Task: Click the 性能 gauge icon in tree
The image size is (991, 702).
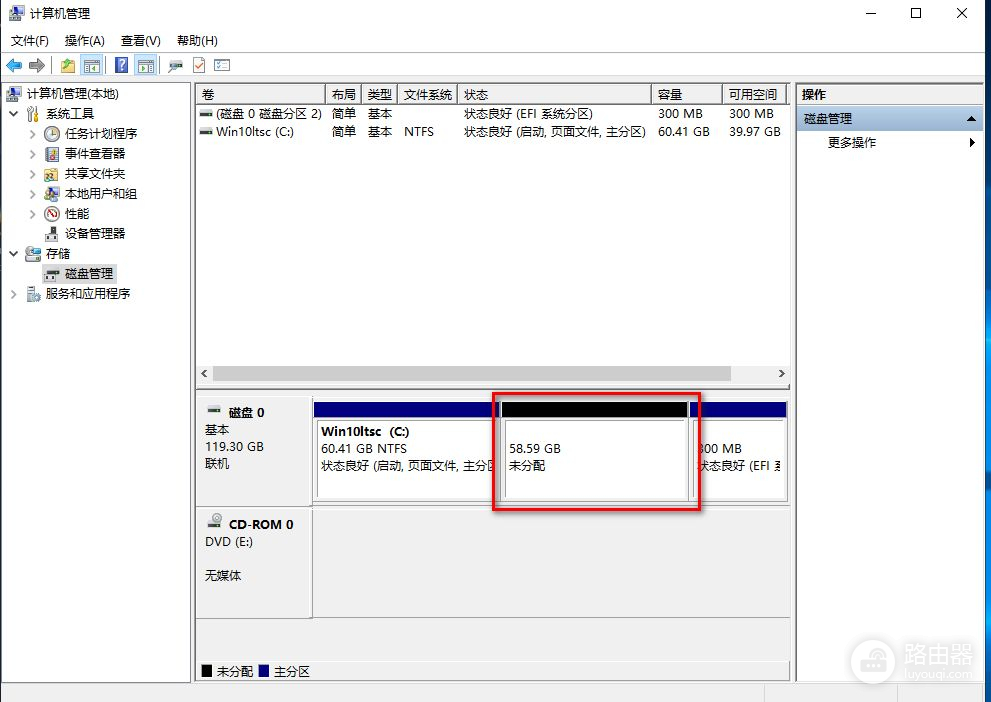Action: (52, 214)
